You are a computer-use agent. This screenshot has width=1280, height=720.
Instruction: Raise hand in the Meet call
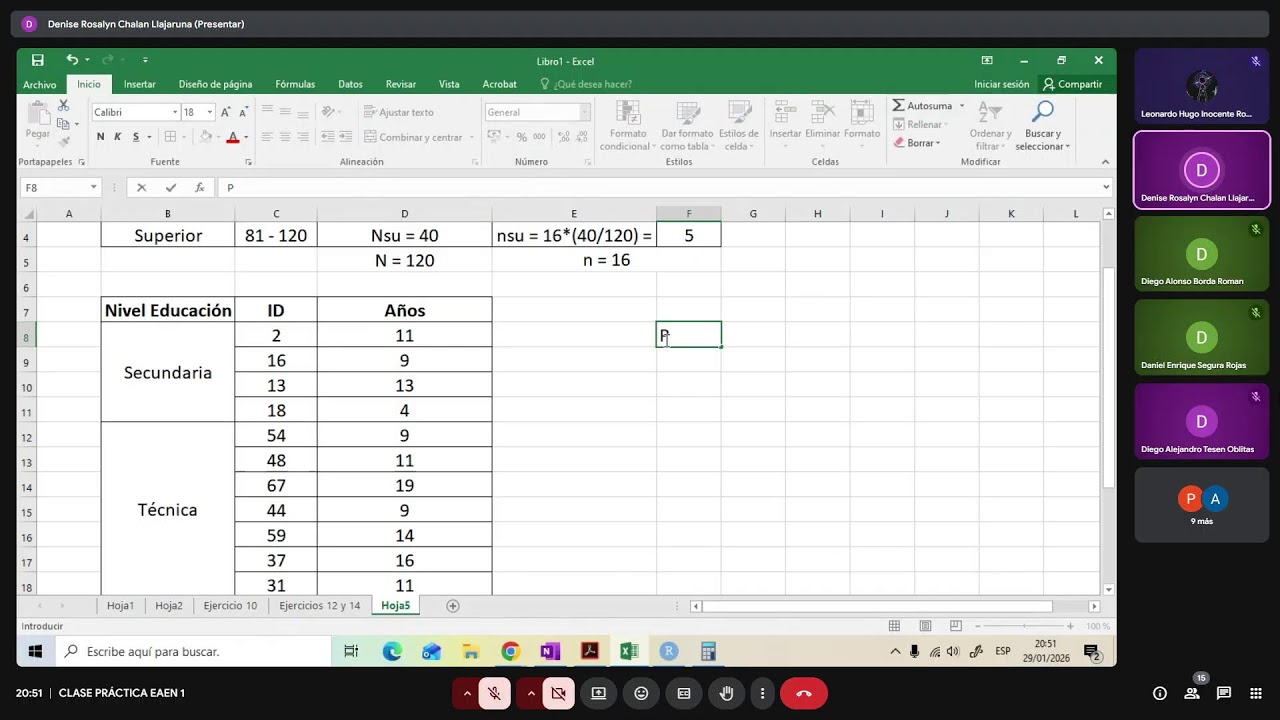727,693
